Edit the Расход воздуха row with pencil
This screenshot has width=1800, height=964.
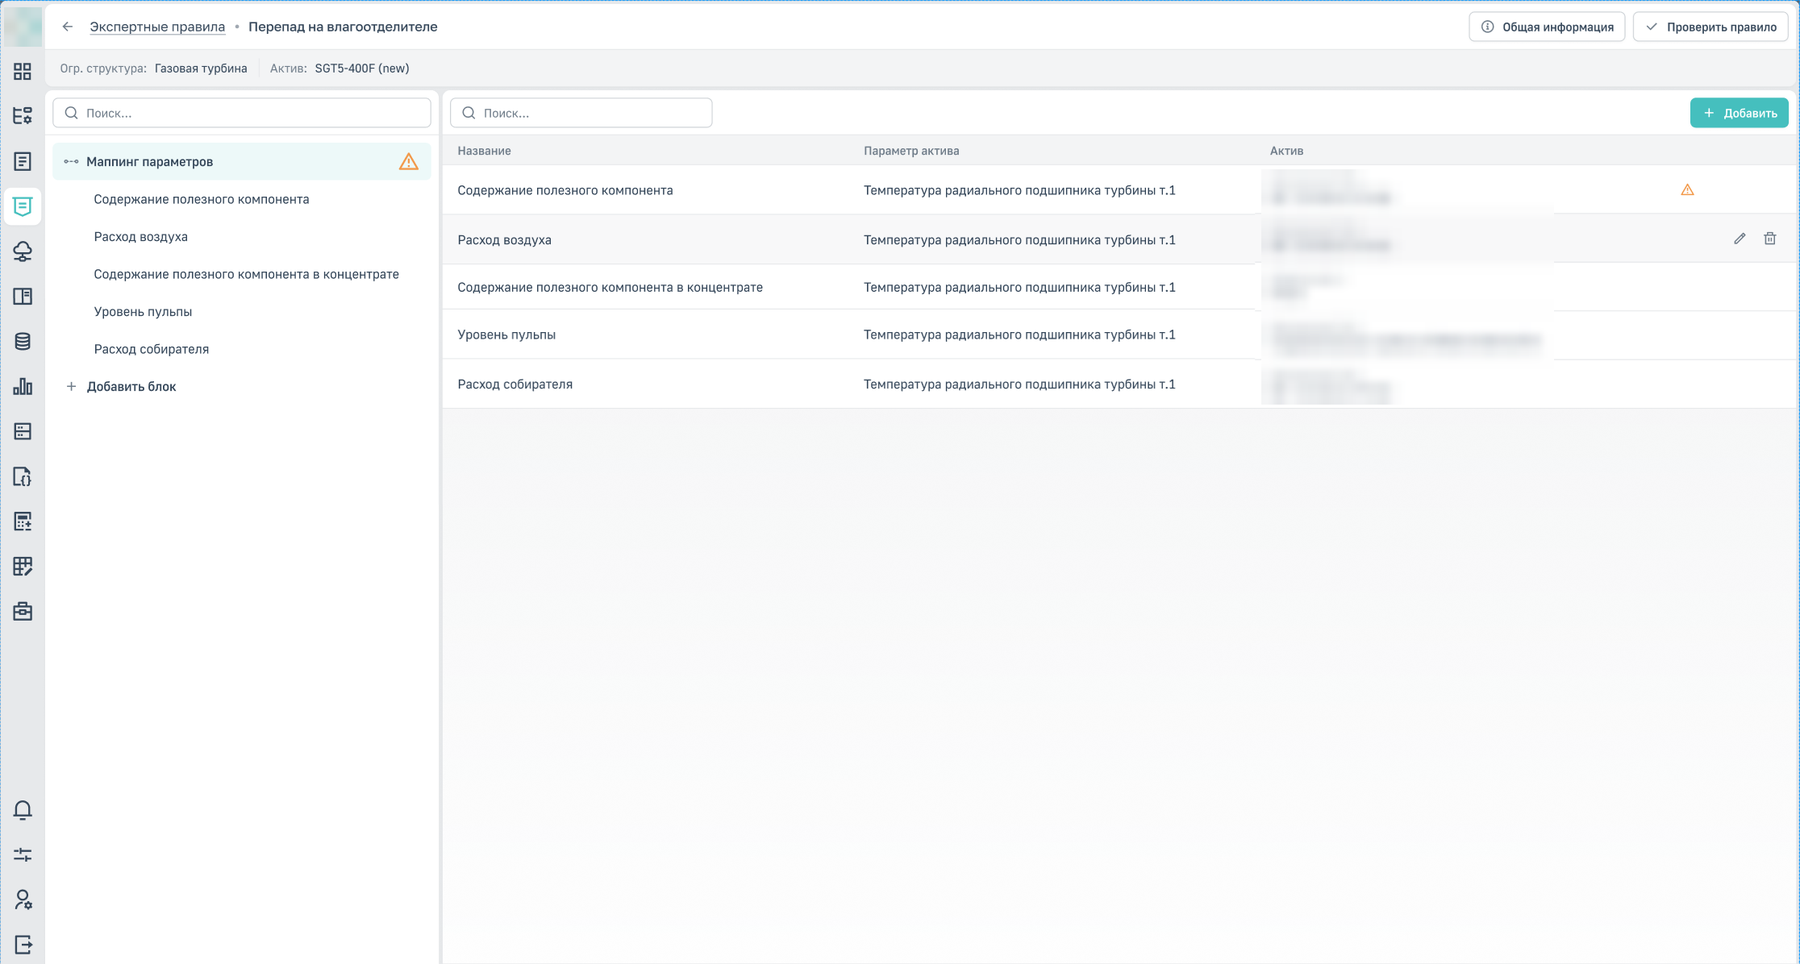(1740, 239)
